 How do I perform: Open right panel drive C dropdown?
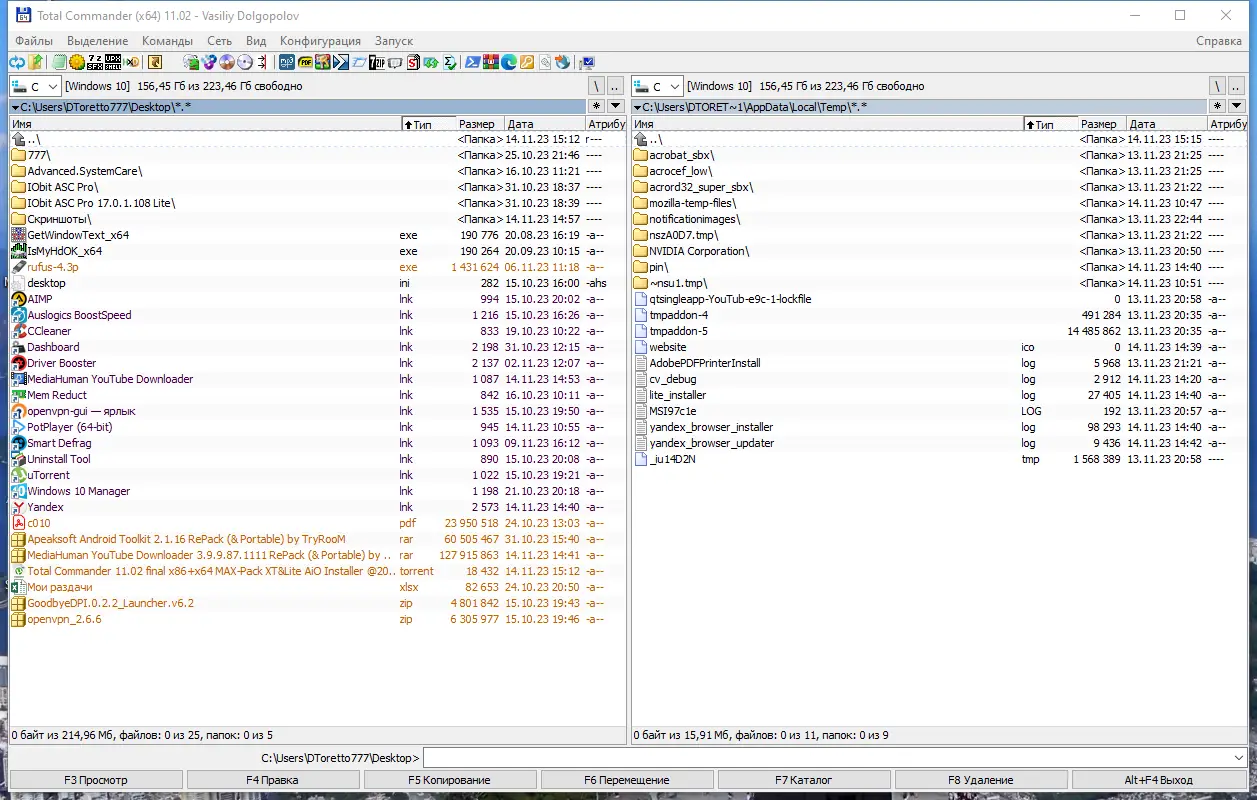(x=657, y=87)
